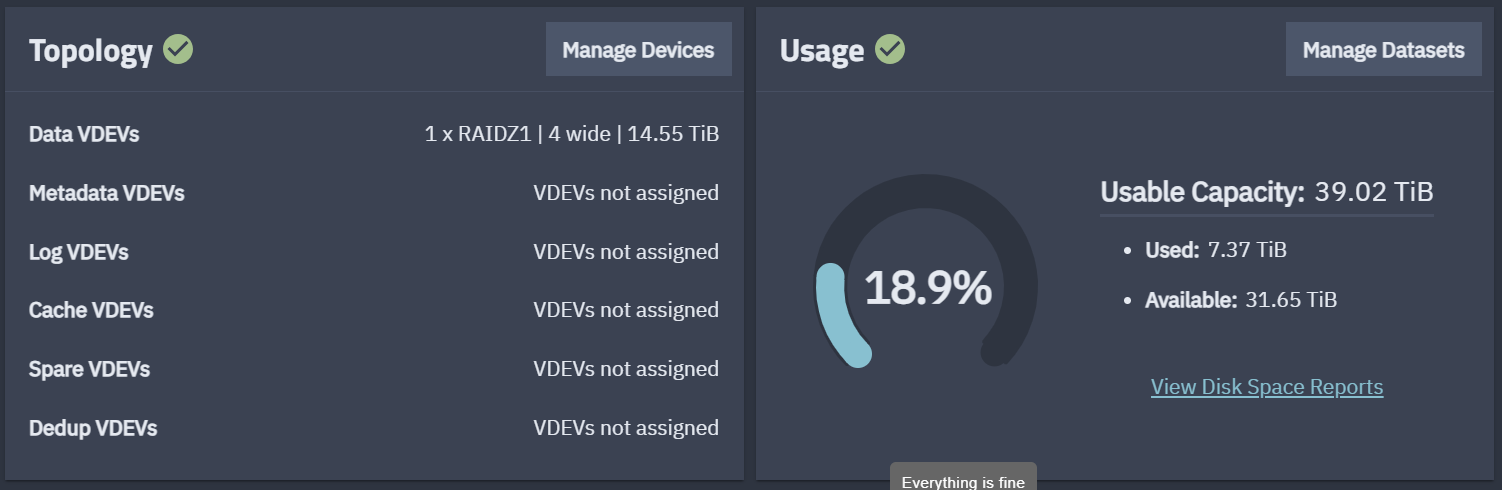Screen dimensions: 1502x490
Task: Click the Spare VDEVs label
Action: 89,369
